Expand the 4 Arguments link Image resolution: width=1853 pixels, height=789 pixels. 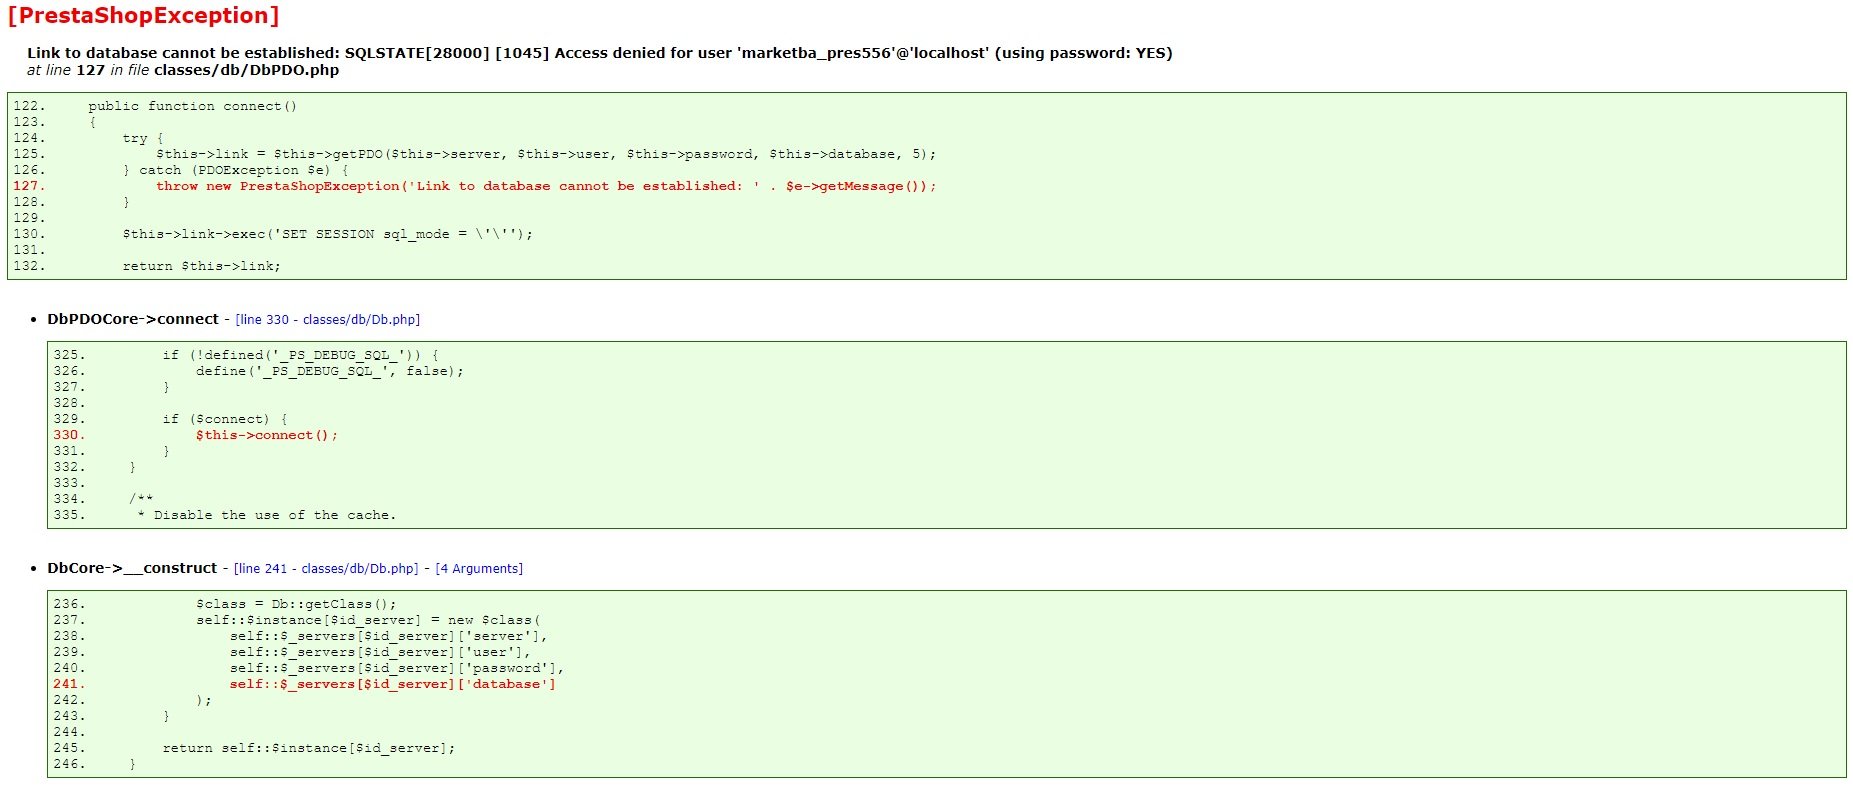coord(479,569)
